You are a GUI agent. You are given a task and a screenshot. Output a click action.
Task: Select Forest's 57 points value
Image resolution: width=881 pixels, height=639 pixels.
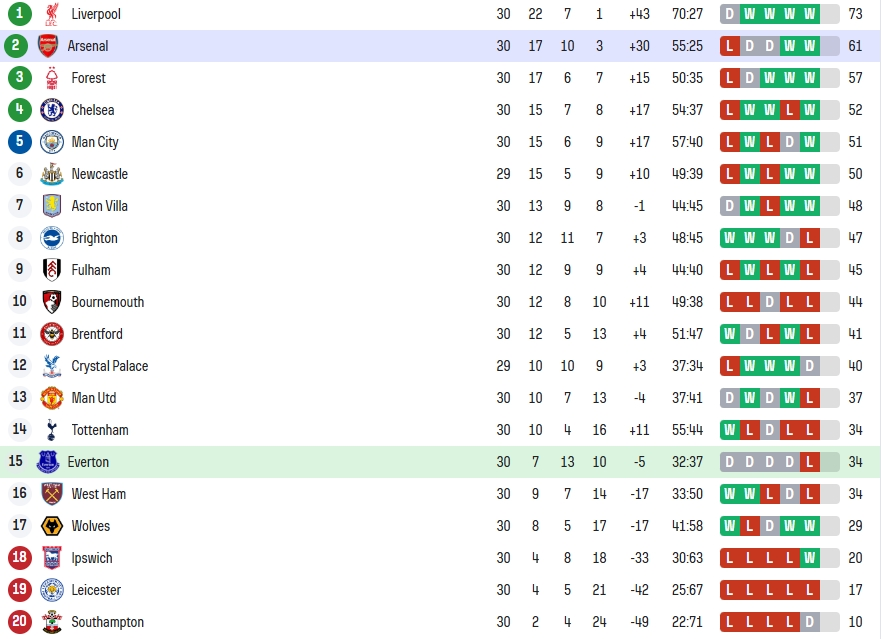[x=855, y=78]
